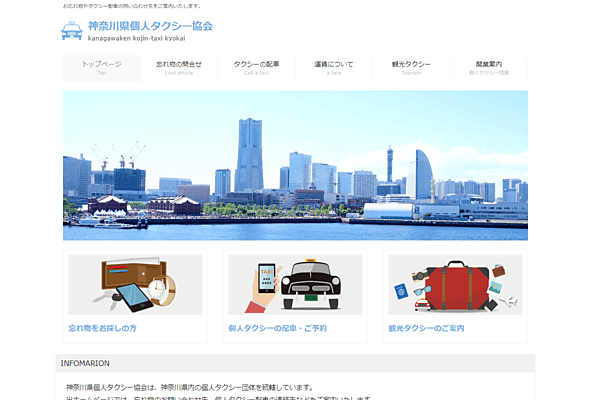
Task: Open the 神奈川県個人タクシー協会 site title link
Action: tap(150, 26)
